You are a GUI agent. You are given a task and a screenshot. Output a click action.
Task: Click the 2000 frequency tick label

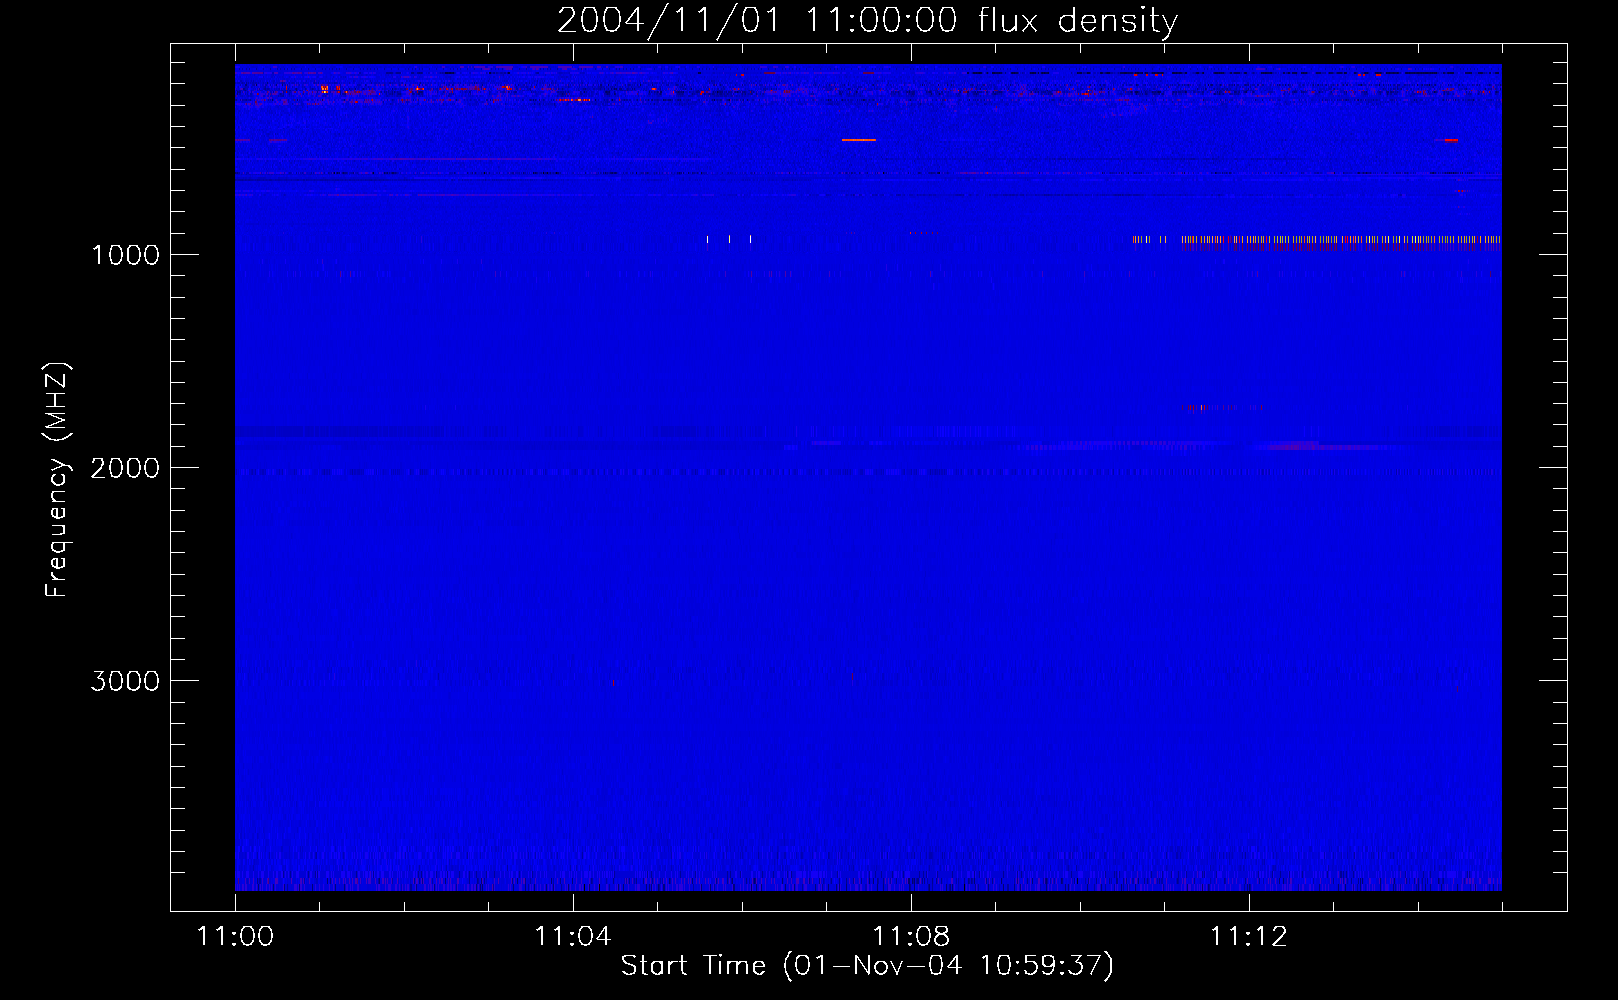(x=125, y=468)
